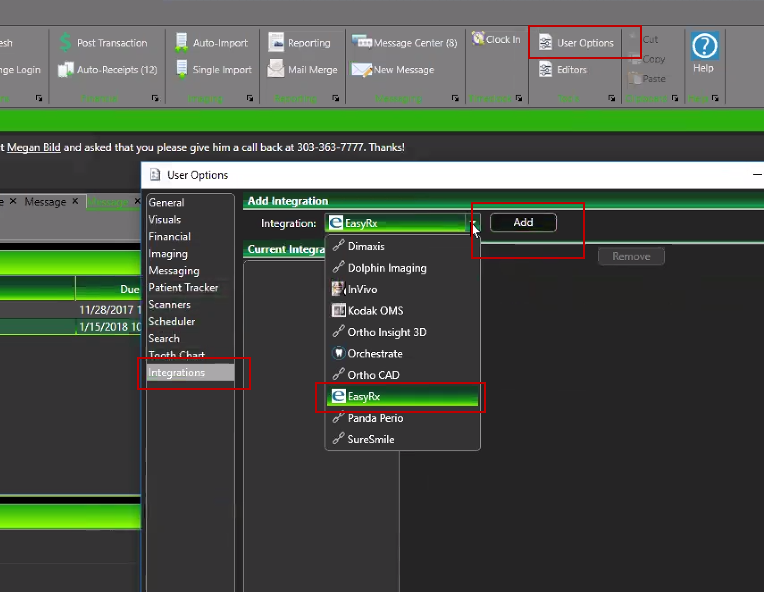Collapse the Integration combo box arrow
Image resolution: width=764 pixels, height=592 pixels.
pos(473,223)
